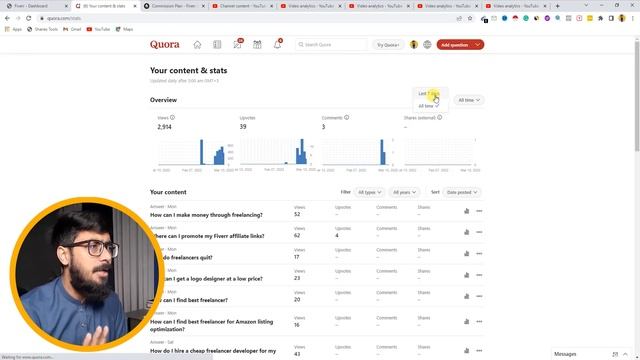
Task: Open the 'find best freelancer for Amazon listing' answer
Action: pyautogui.click(x=211, y=325)
